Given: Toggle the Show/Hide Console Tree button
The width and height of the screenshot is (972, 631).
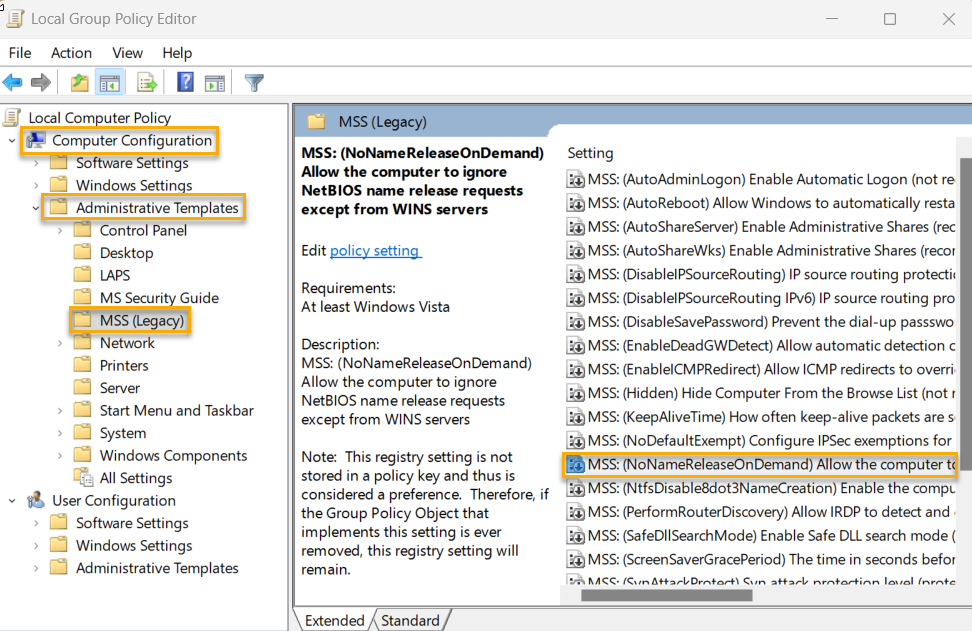Looking at the screenshot, I should 110,82.
